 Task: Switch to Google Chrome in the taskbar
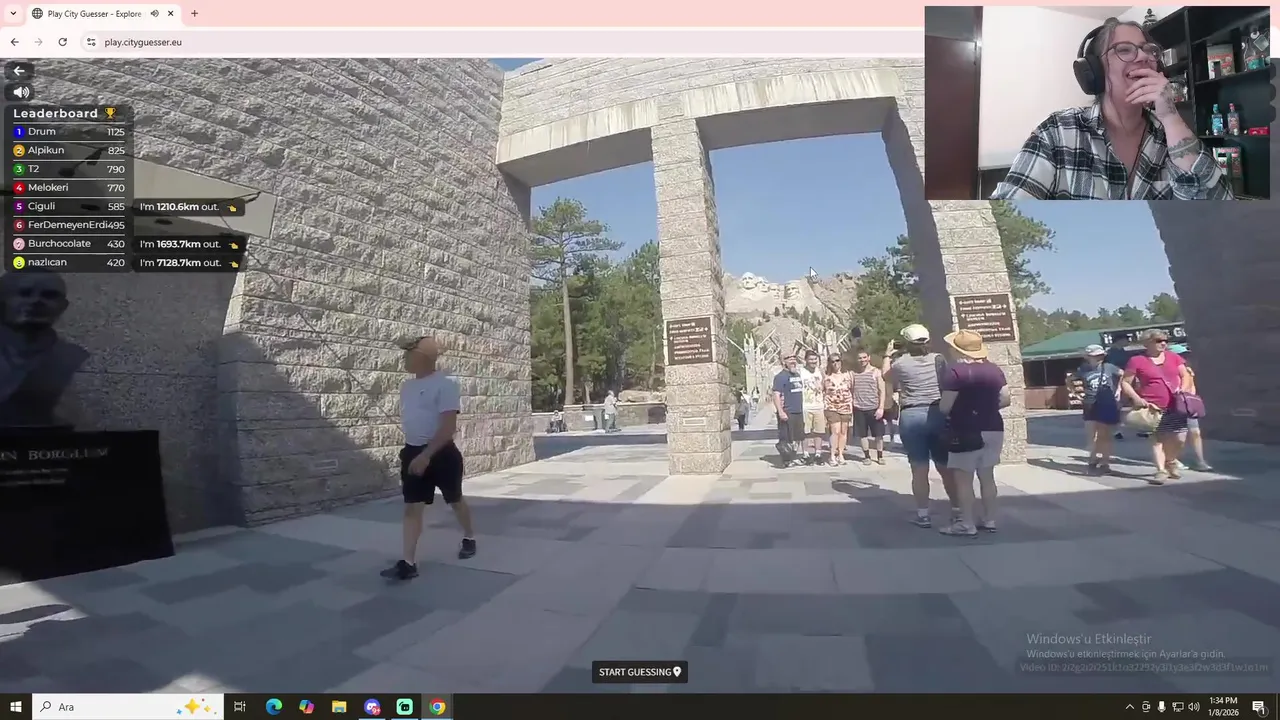click(437, 707)
